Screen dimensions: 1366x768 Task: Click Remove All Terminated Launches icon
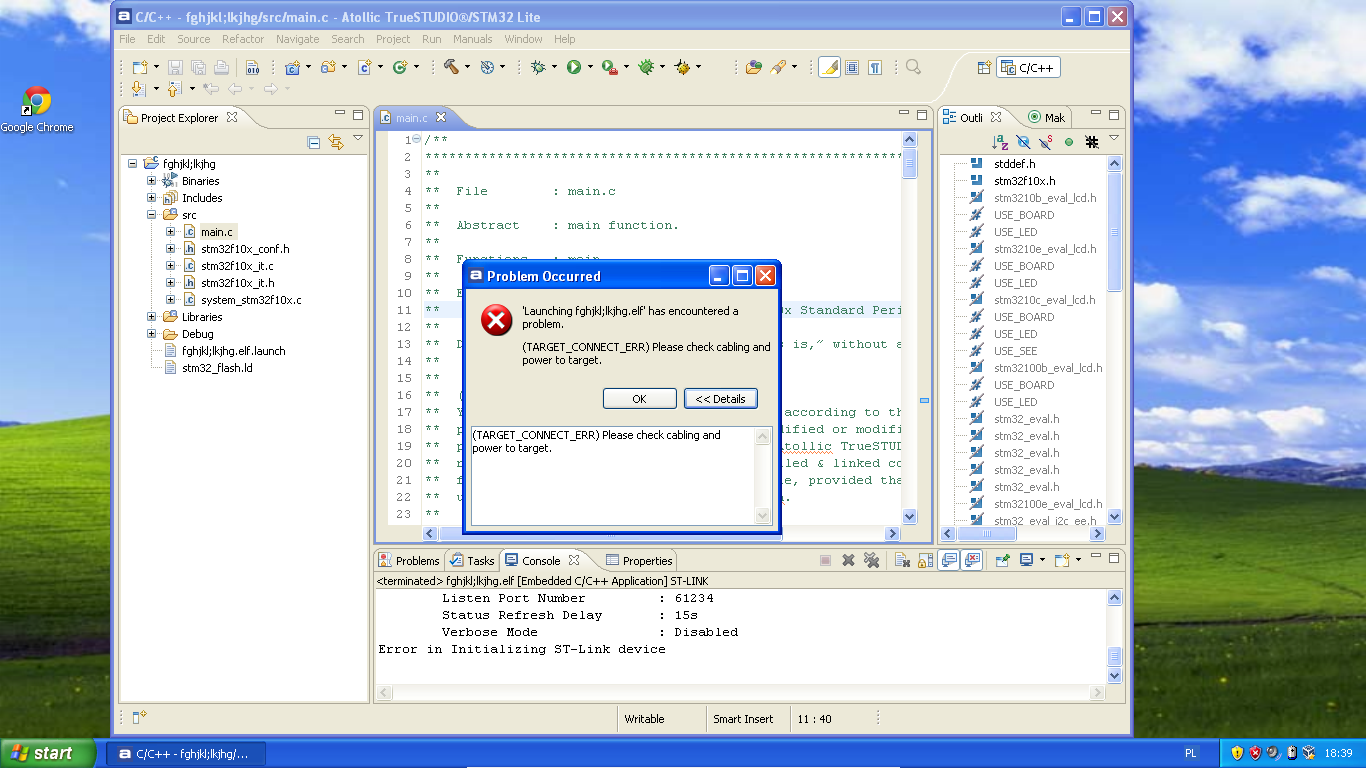point(871,561)
